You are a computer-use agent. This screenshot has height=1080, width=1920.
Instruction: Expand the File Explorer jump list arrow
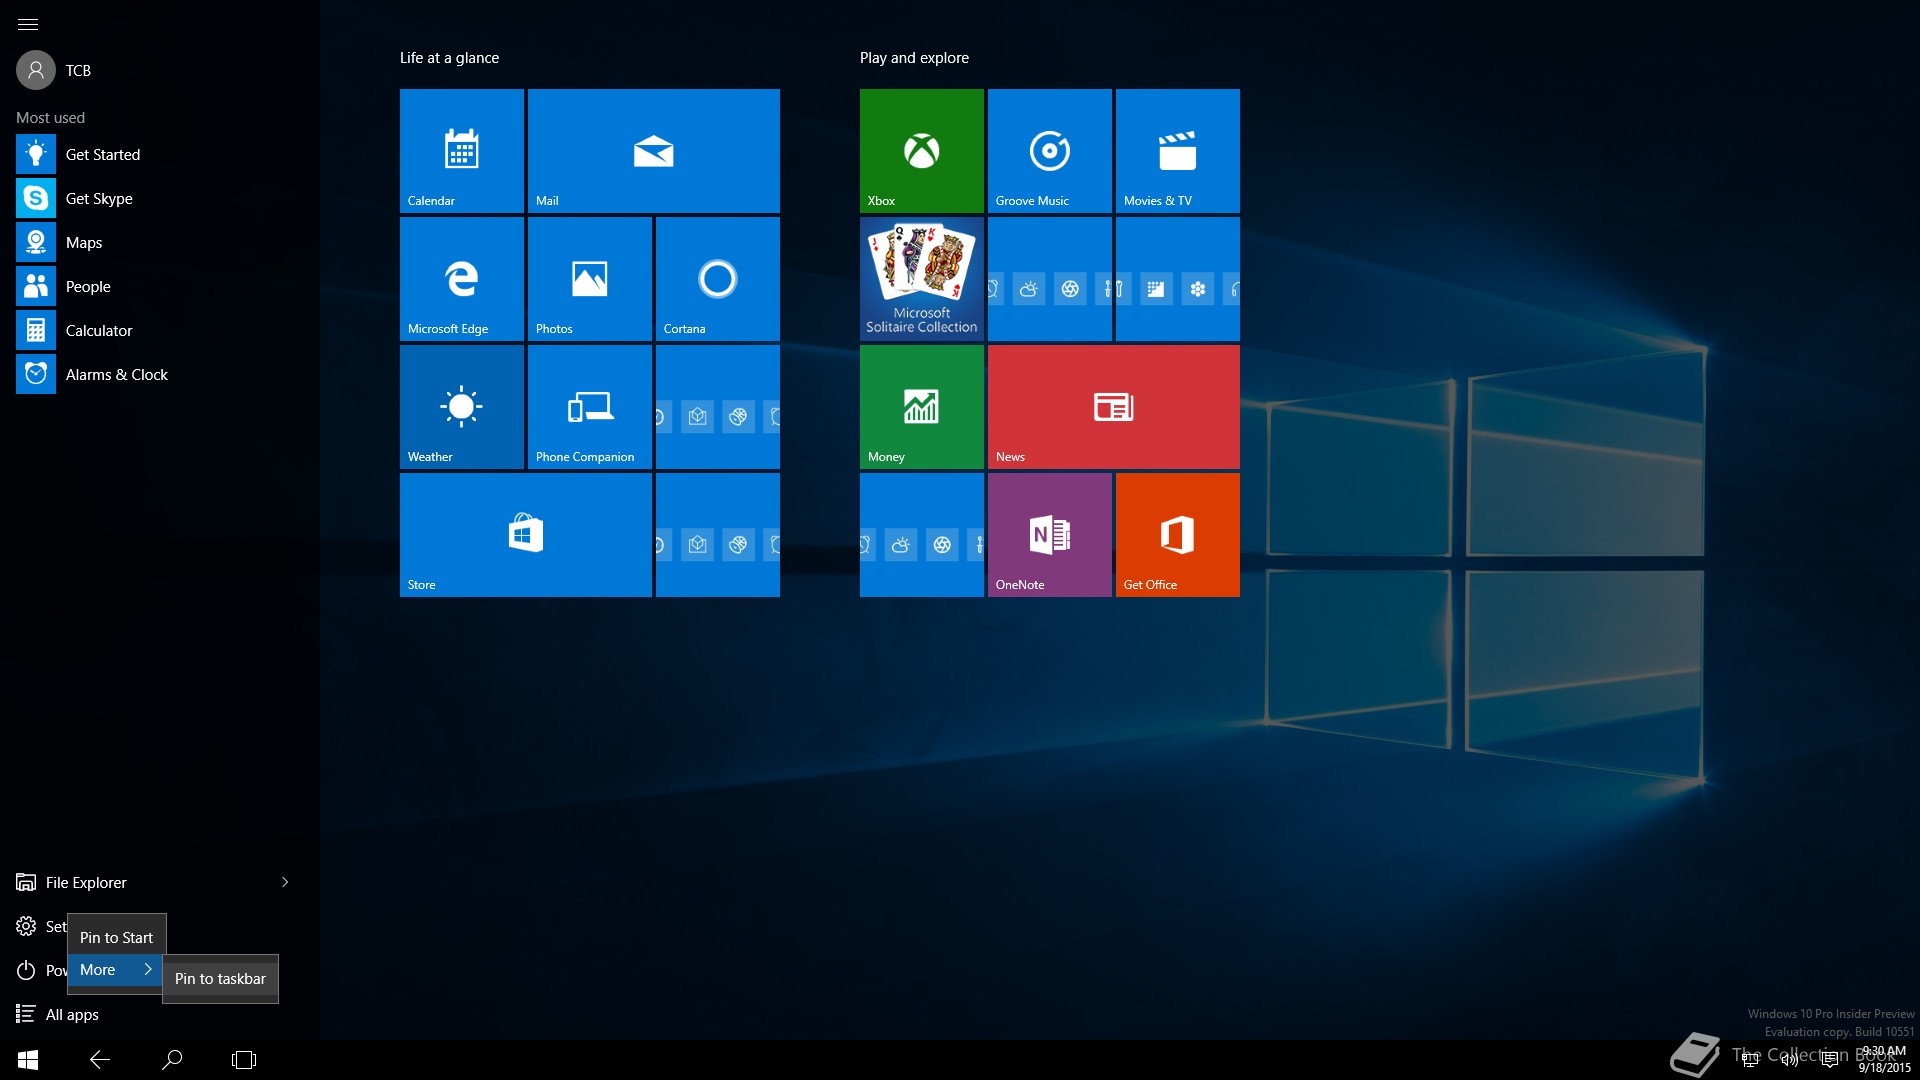pyautogui.click(x=285, y=882)
